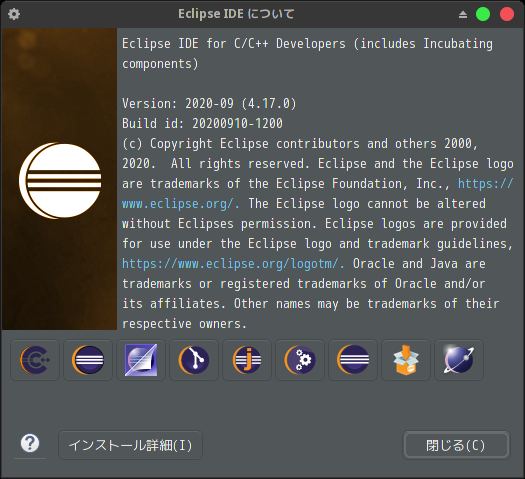The image size is (525, 479).
Task: Click the 'Build id: 20200910-1200' text
Action: [x=202, y=124]
